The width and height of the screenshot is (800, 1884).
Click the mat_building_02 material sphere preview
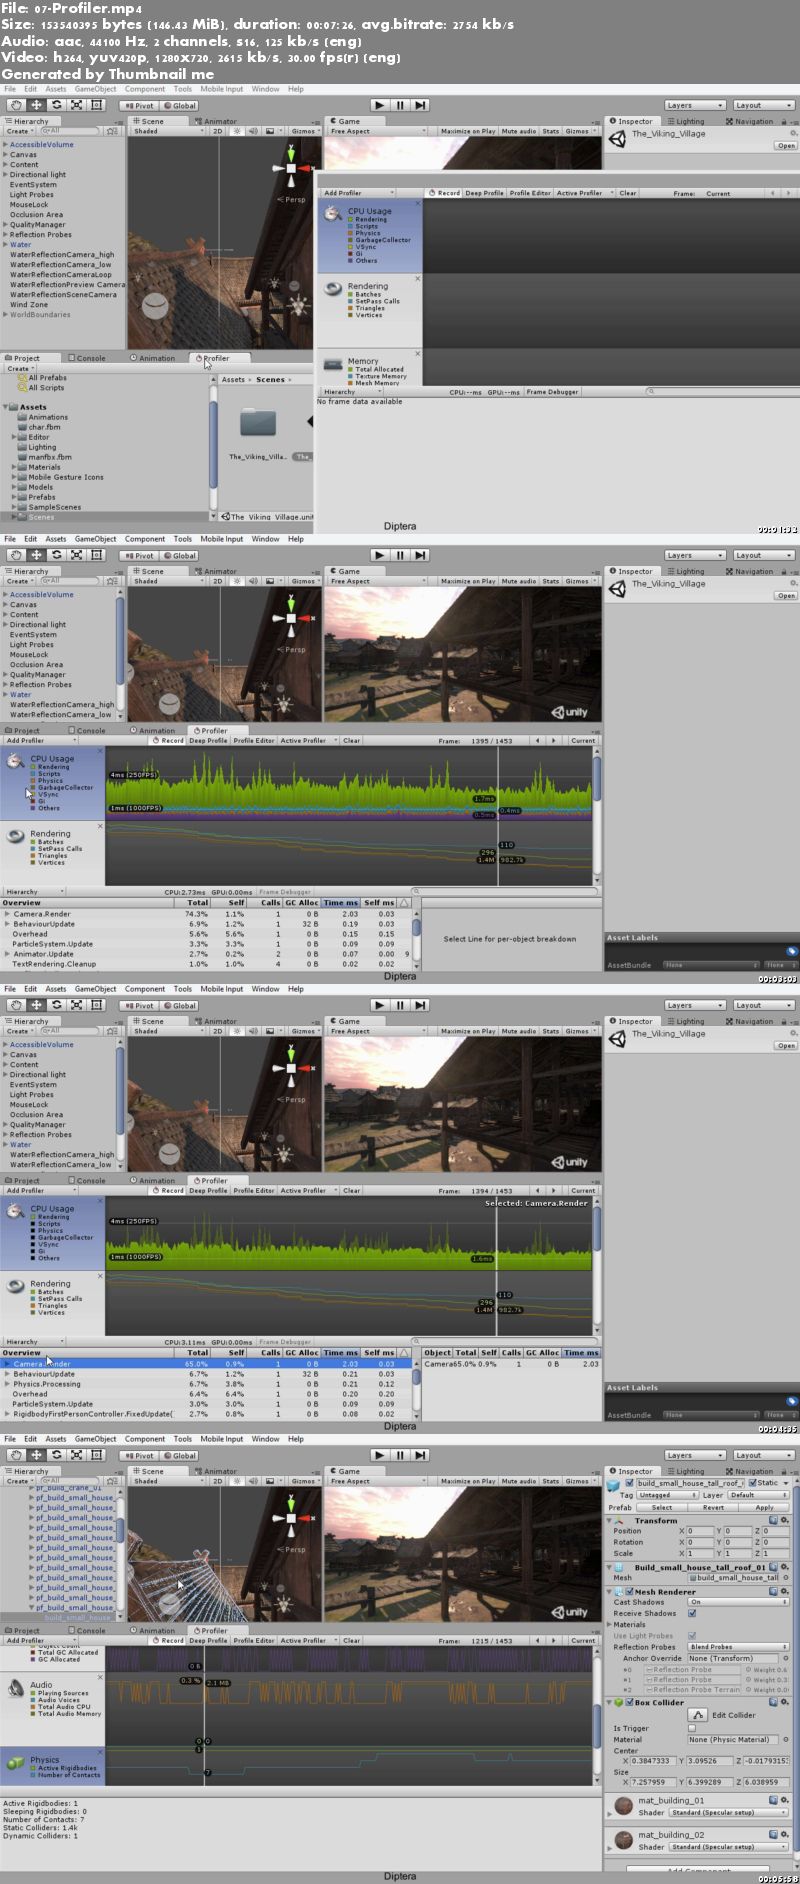(623, 1839)
